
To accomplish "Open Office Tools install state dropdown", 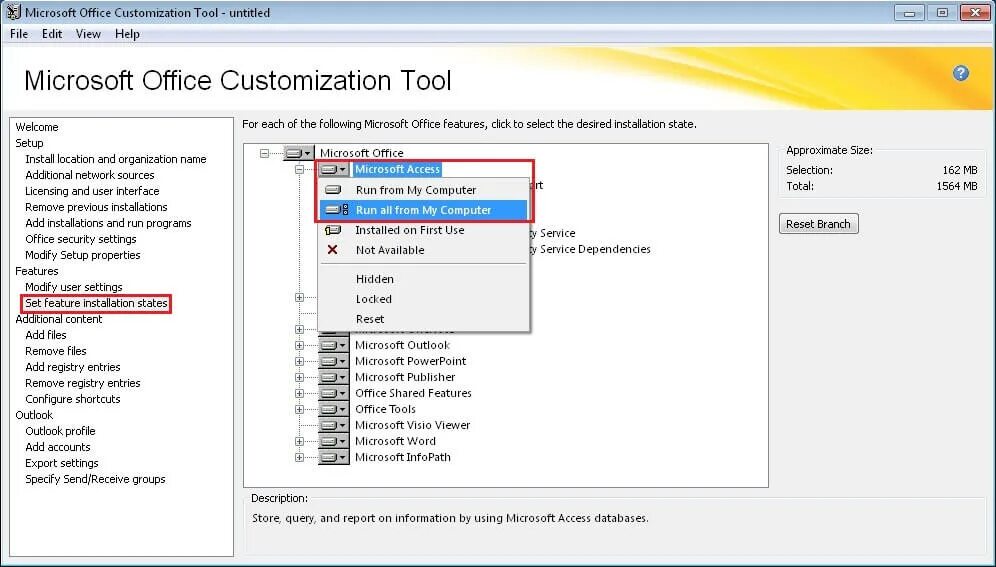I will coord(333,410).
